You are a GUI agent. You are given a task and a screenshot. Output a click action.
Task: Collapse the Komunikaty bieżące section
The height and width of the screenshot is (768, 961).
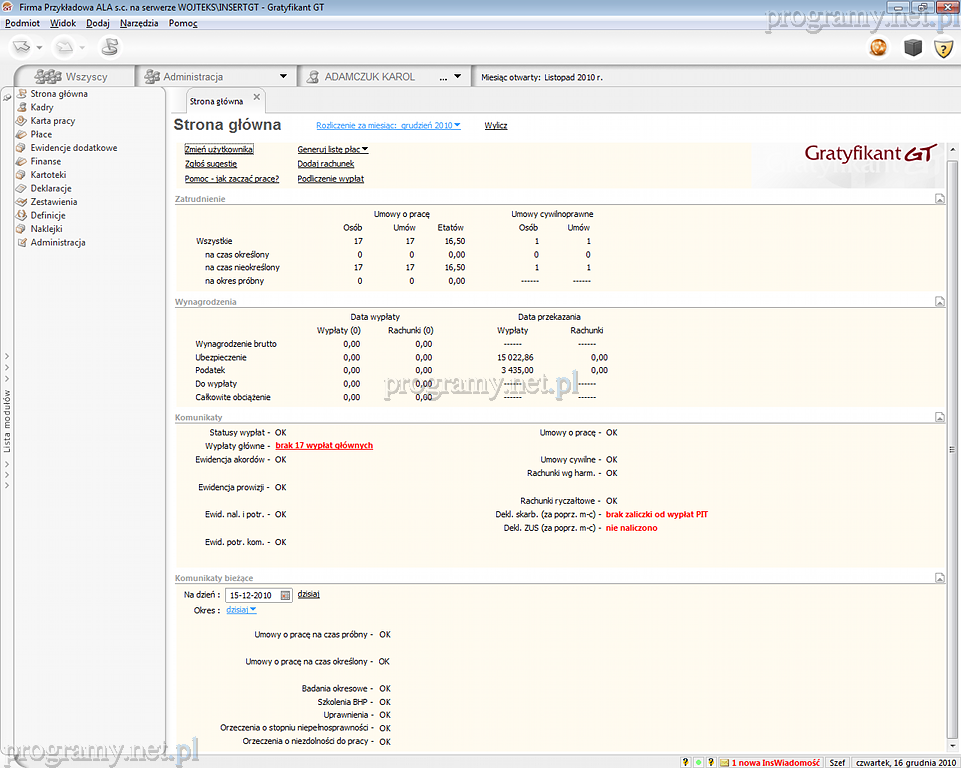point(940,578)
